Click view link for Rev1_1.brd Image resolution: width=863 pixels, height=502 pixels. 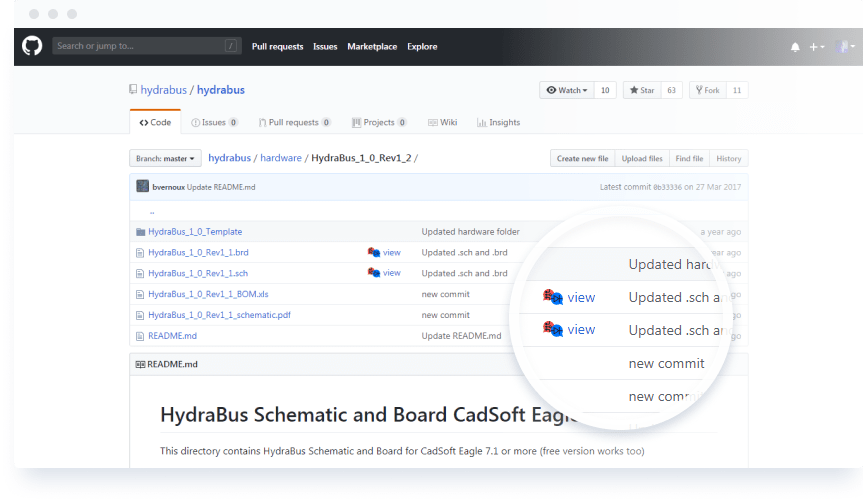tap(392, 252)
